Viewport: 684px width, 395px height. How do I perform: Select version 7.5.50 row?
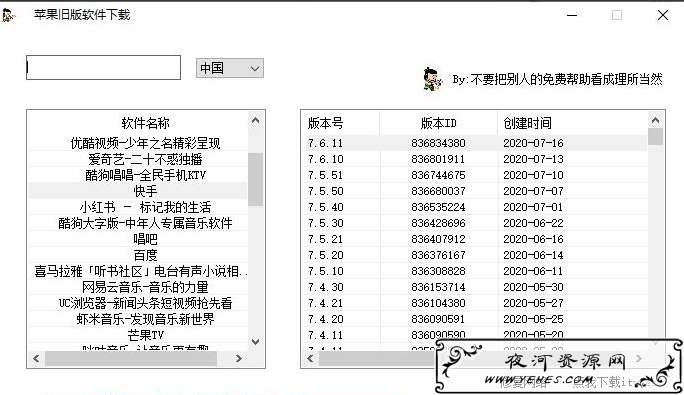[475, 191]
